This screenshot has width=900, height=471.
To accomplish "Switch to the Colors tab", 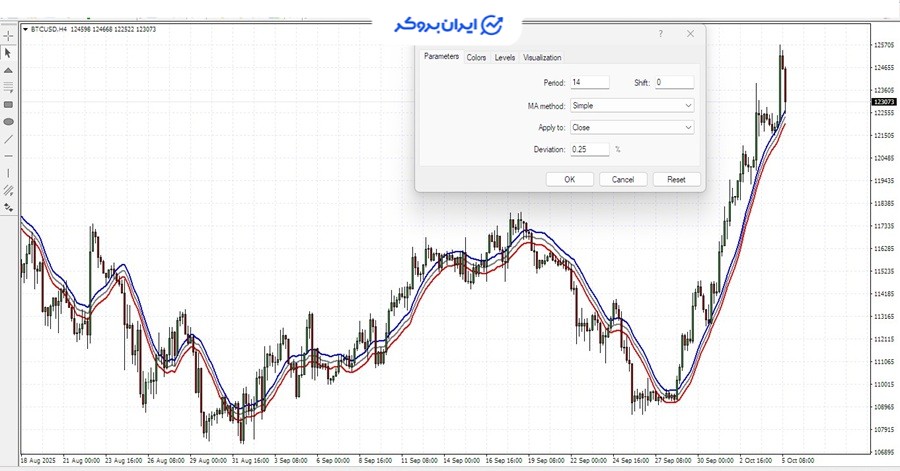I will pos(476,58).
